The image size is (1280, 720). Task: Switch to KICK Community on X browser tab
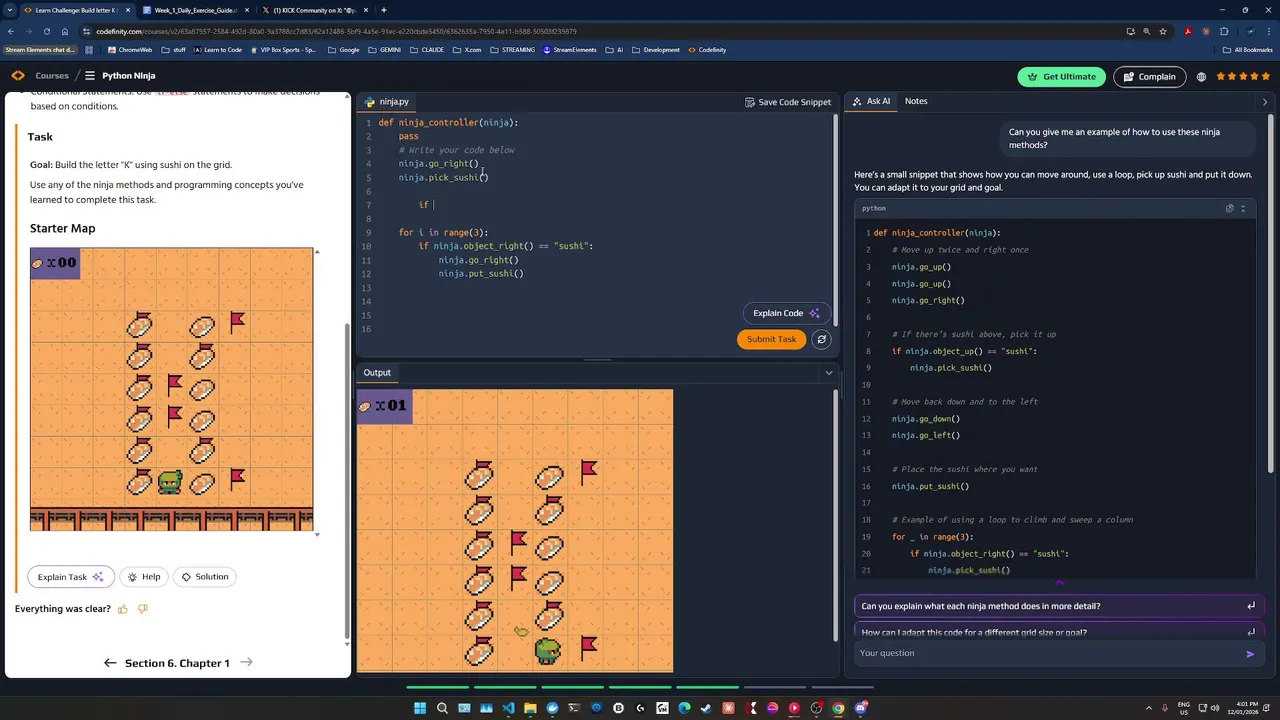[315, 10]
